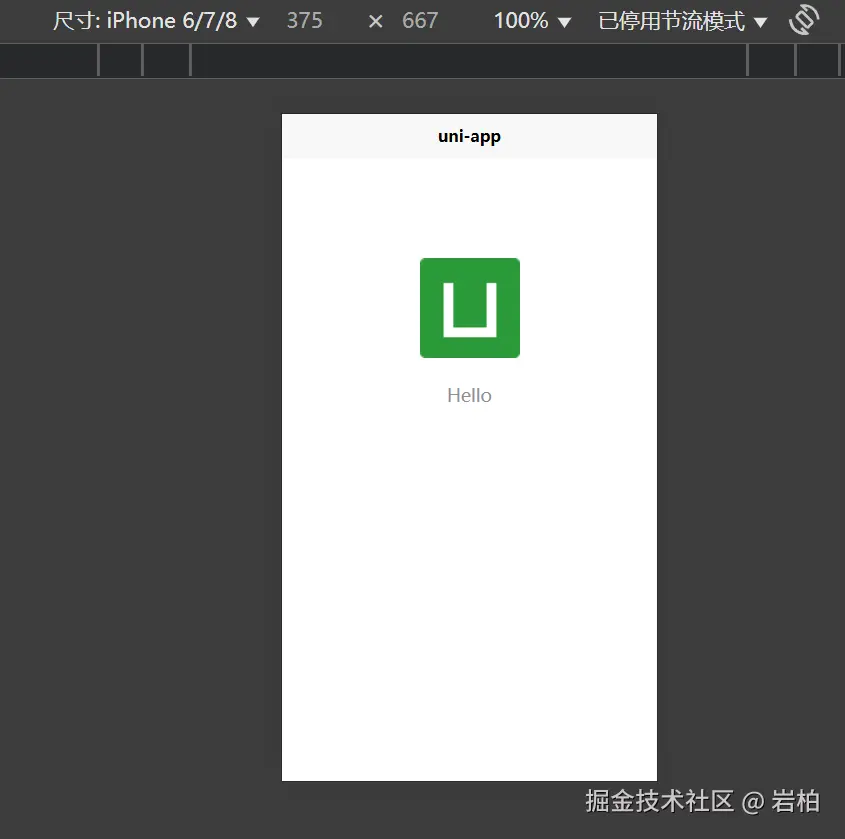Click the × dimension swap symbol
Screen dimensions: 845x839
tap(374, 20)
